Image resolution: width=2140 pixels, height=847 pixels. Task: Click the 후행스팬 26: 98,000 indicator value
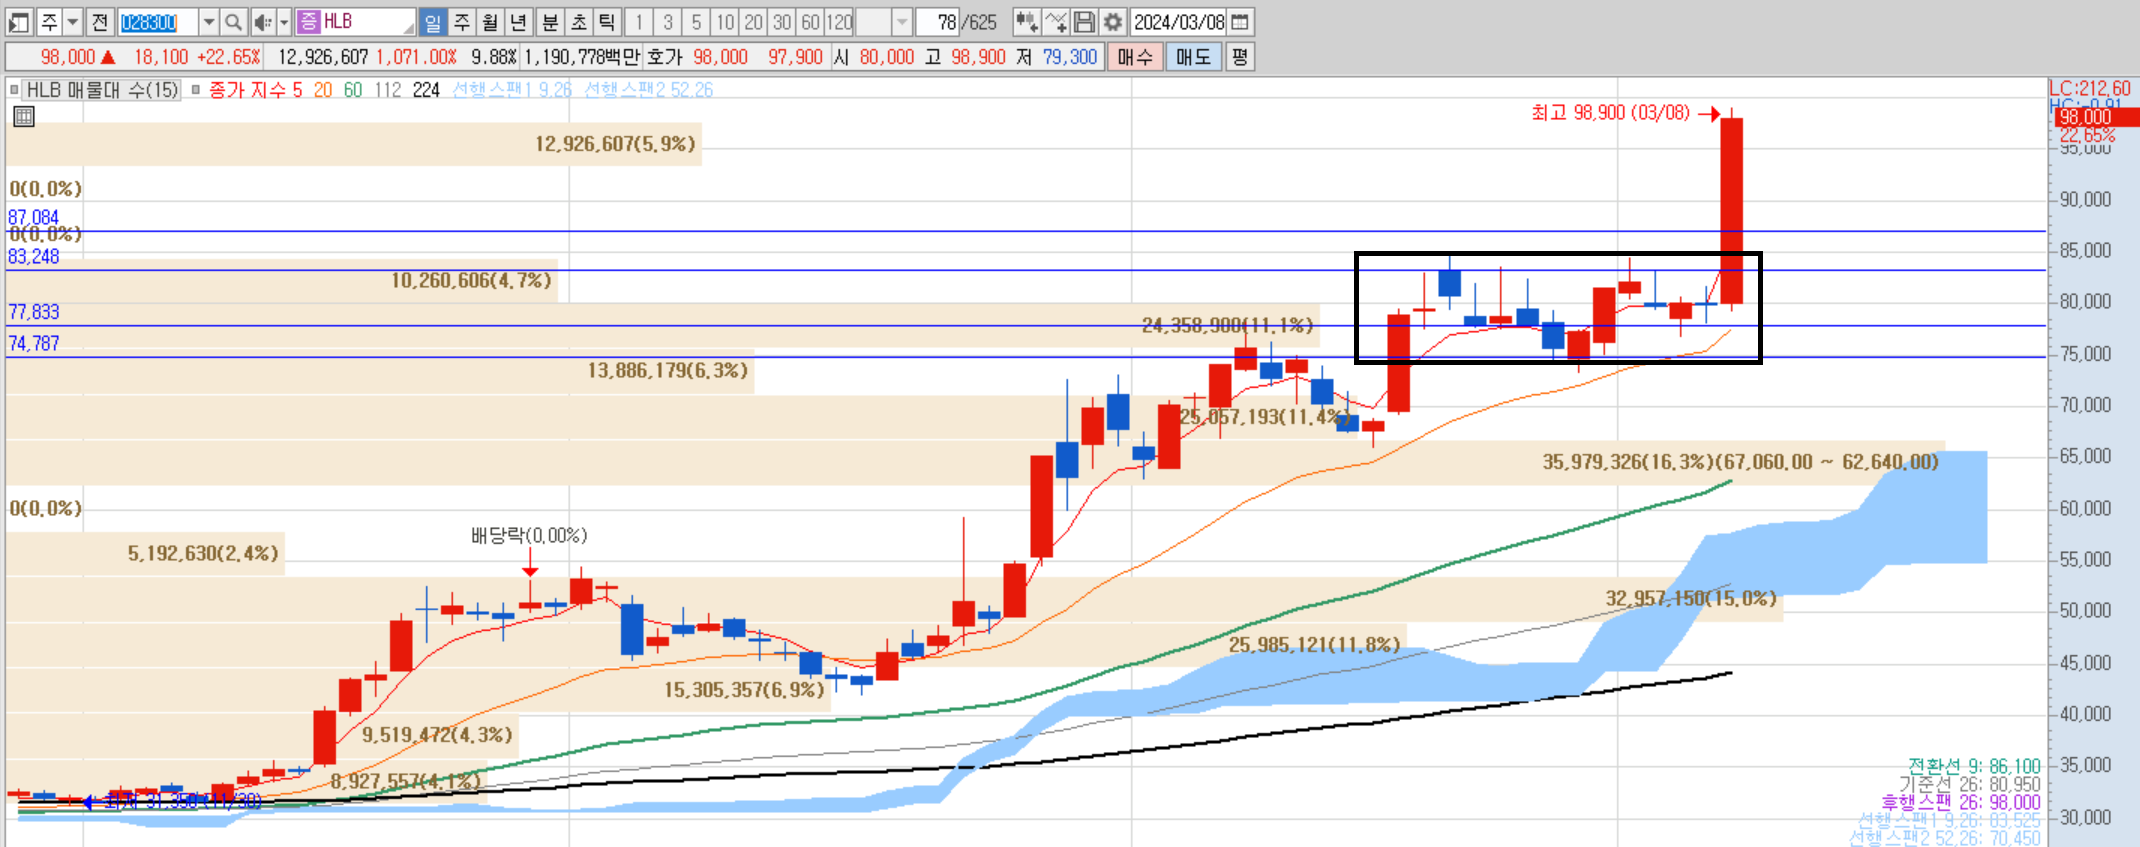tap(1961, 802)
